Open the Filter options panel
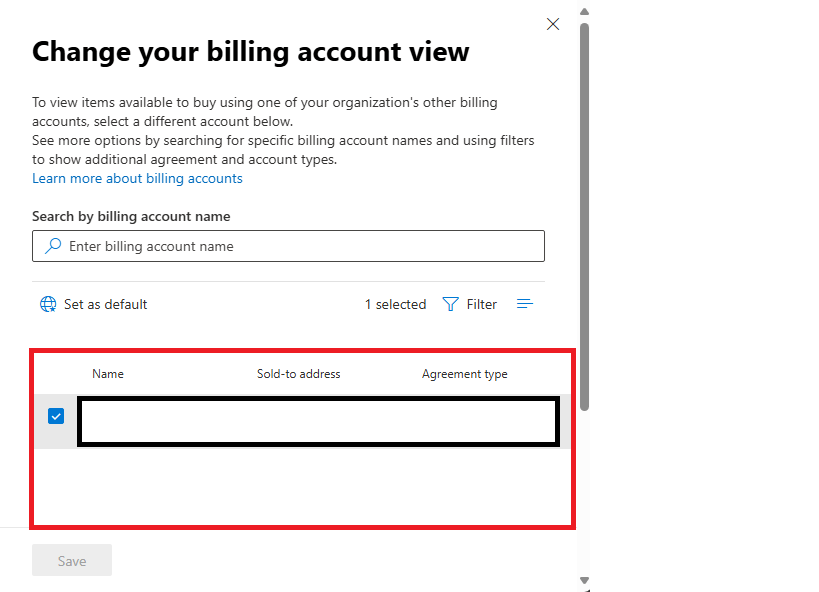 470,304
